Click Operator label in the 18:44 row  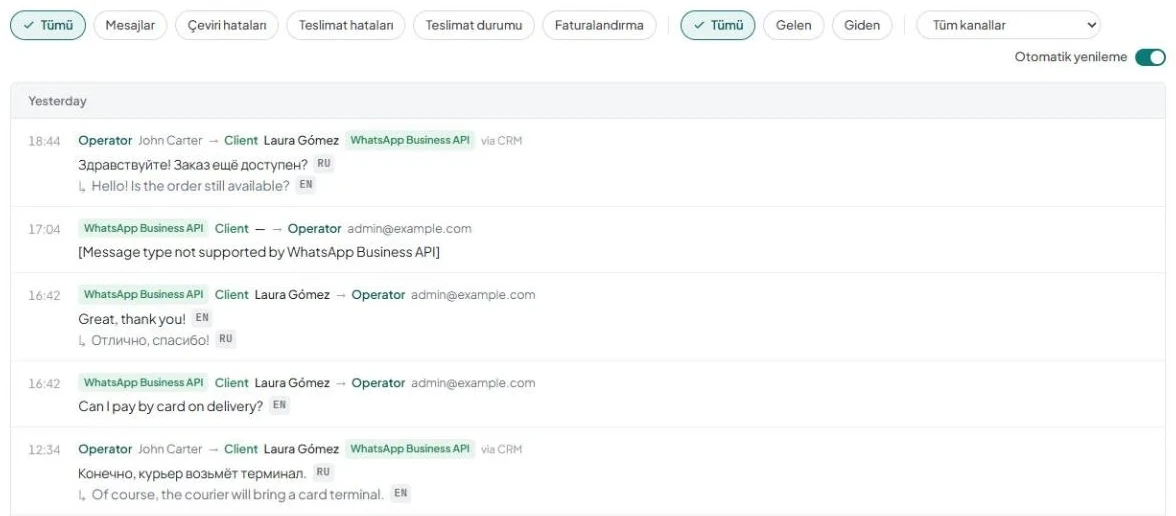coord(105,140)
